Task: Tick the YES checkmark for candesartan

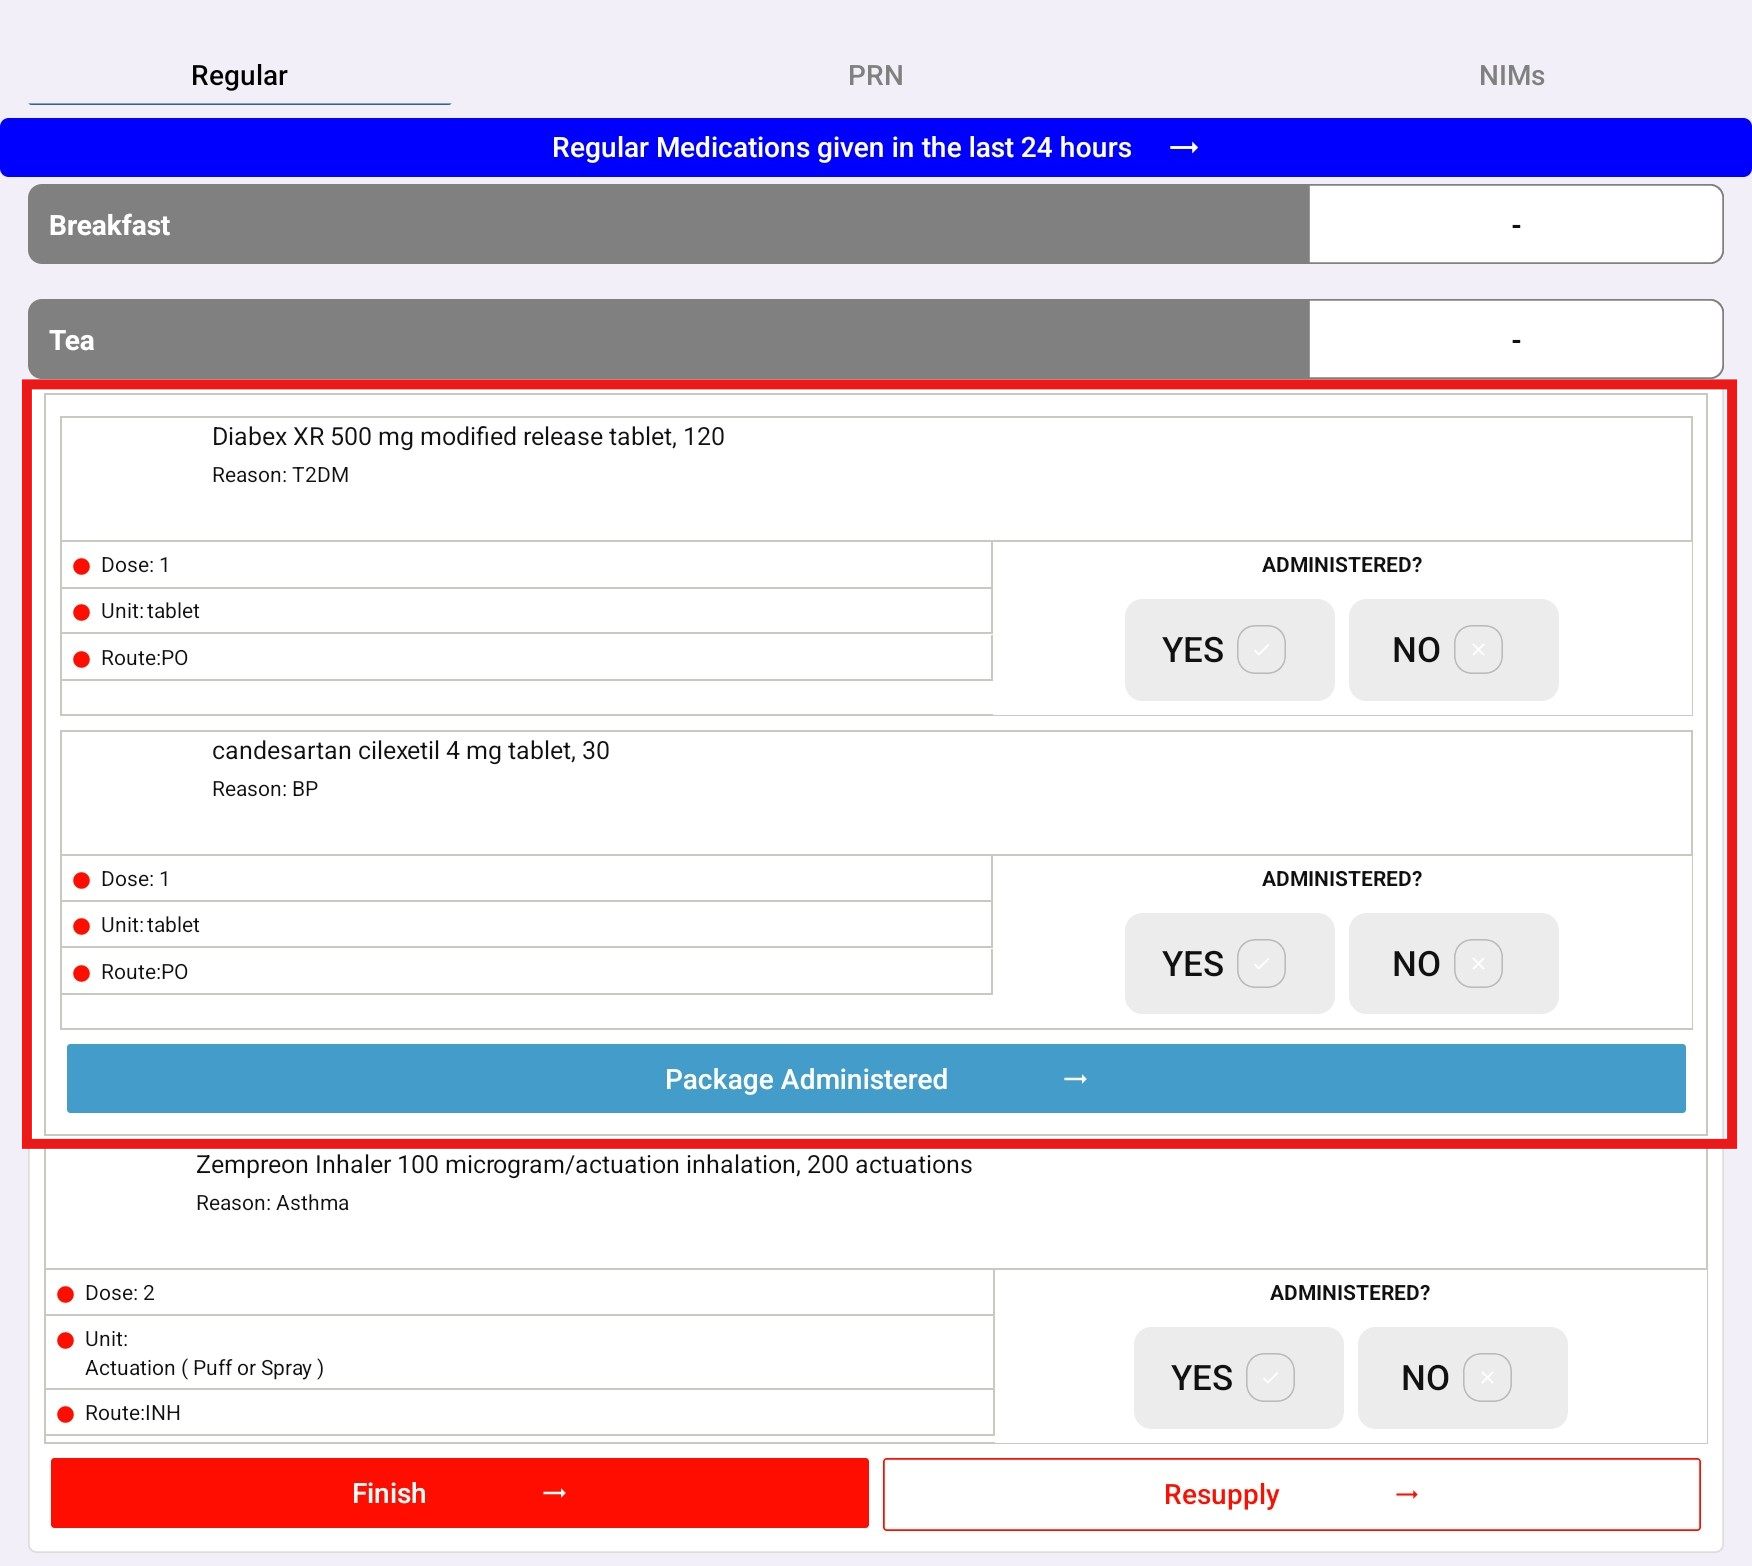Action: 1261,964
